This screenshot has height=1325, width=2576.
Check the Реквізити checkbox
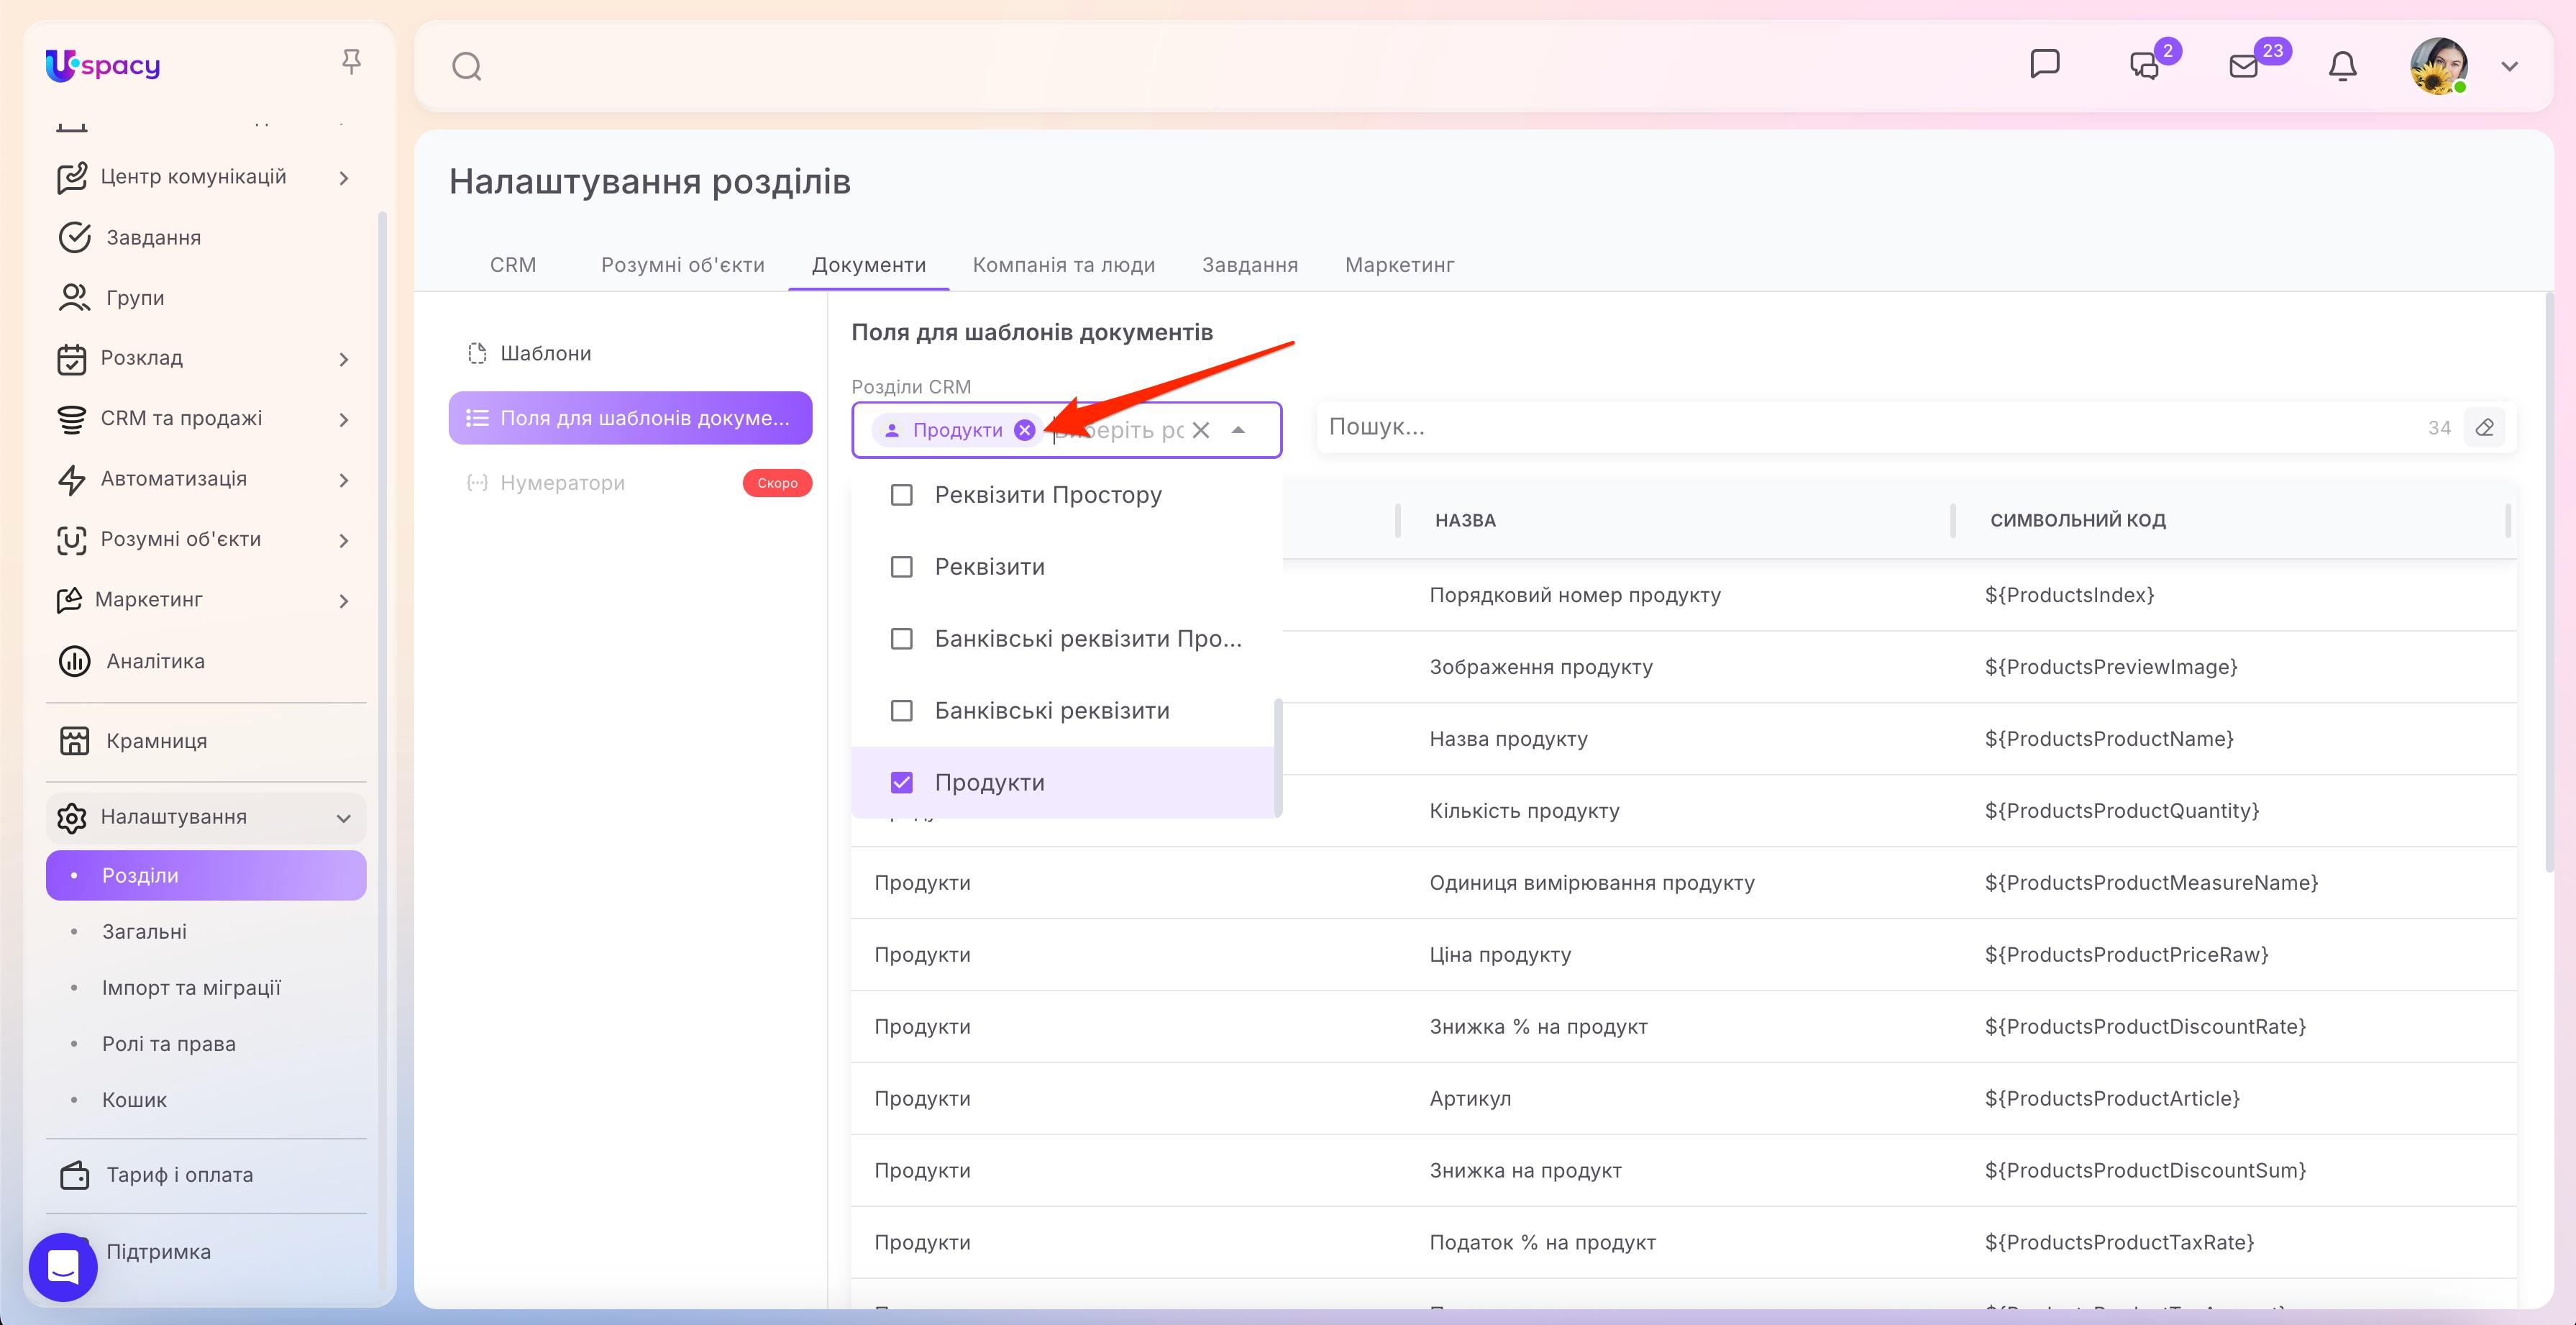[901, 567]
